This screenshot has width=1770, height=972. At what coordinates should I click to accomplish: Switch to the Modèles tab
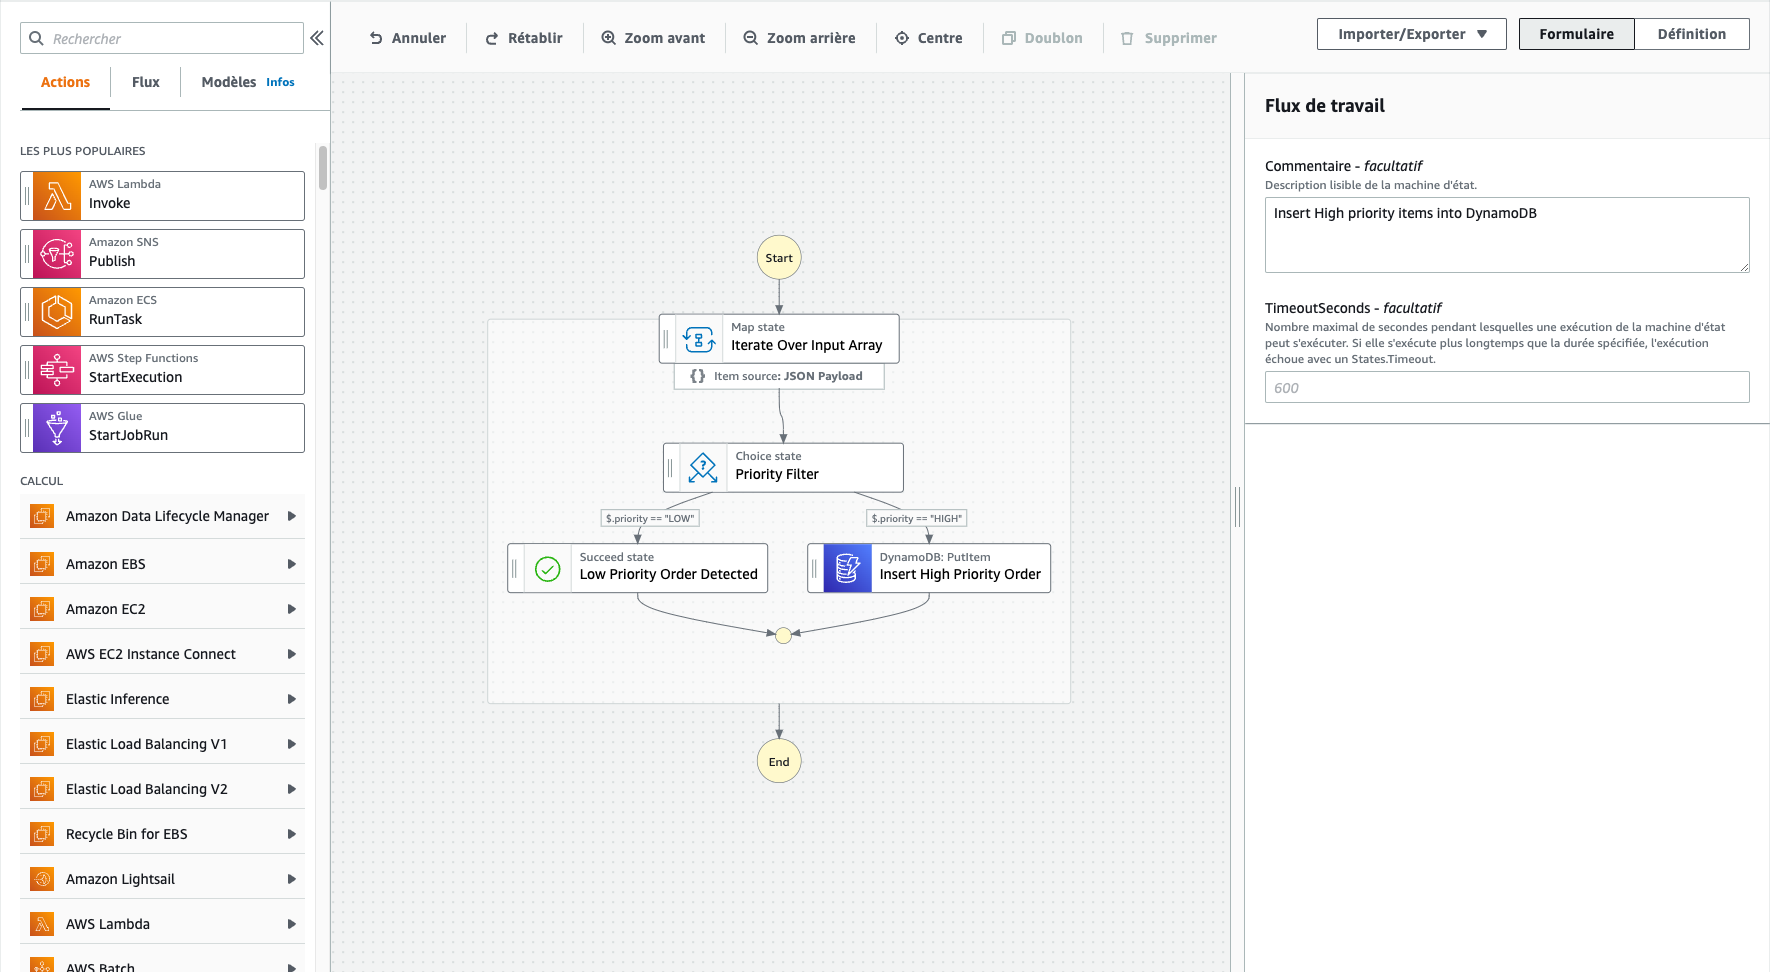[229, 82]
